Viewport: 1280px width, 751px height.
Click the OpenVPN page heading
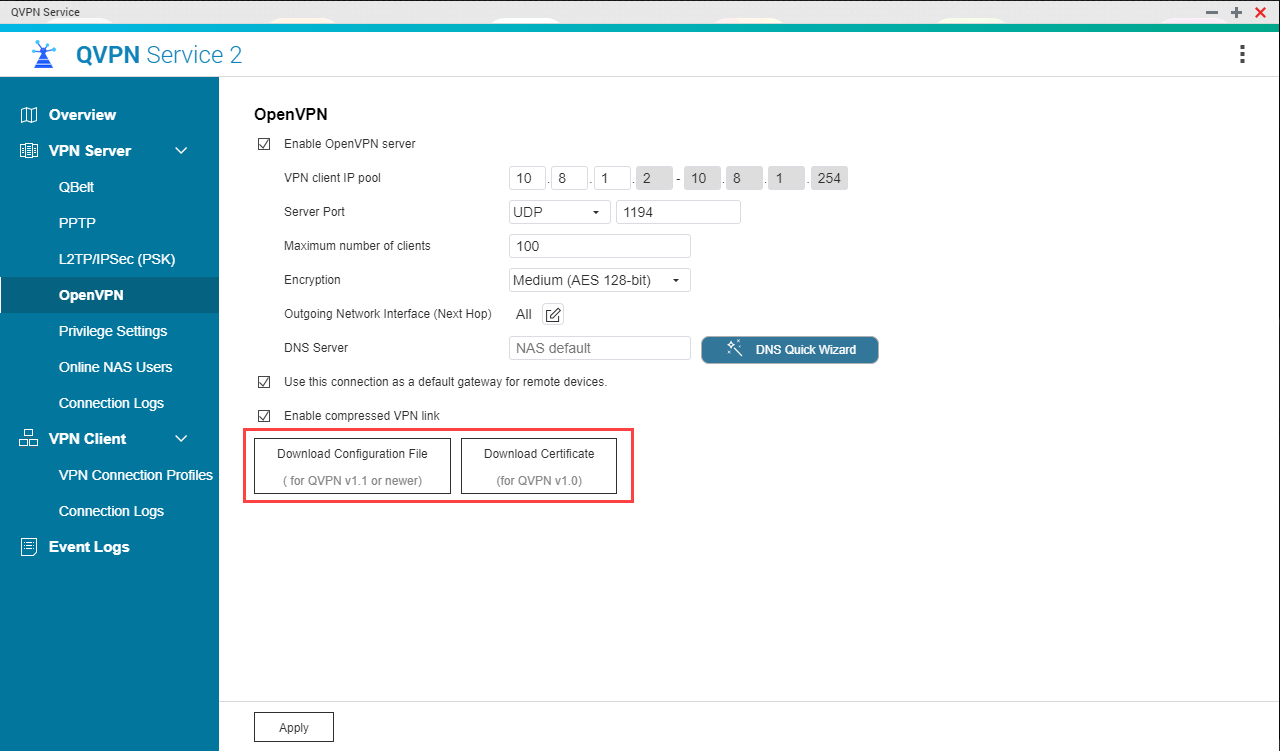point(291,115)
